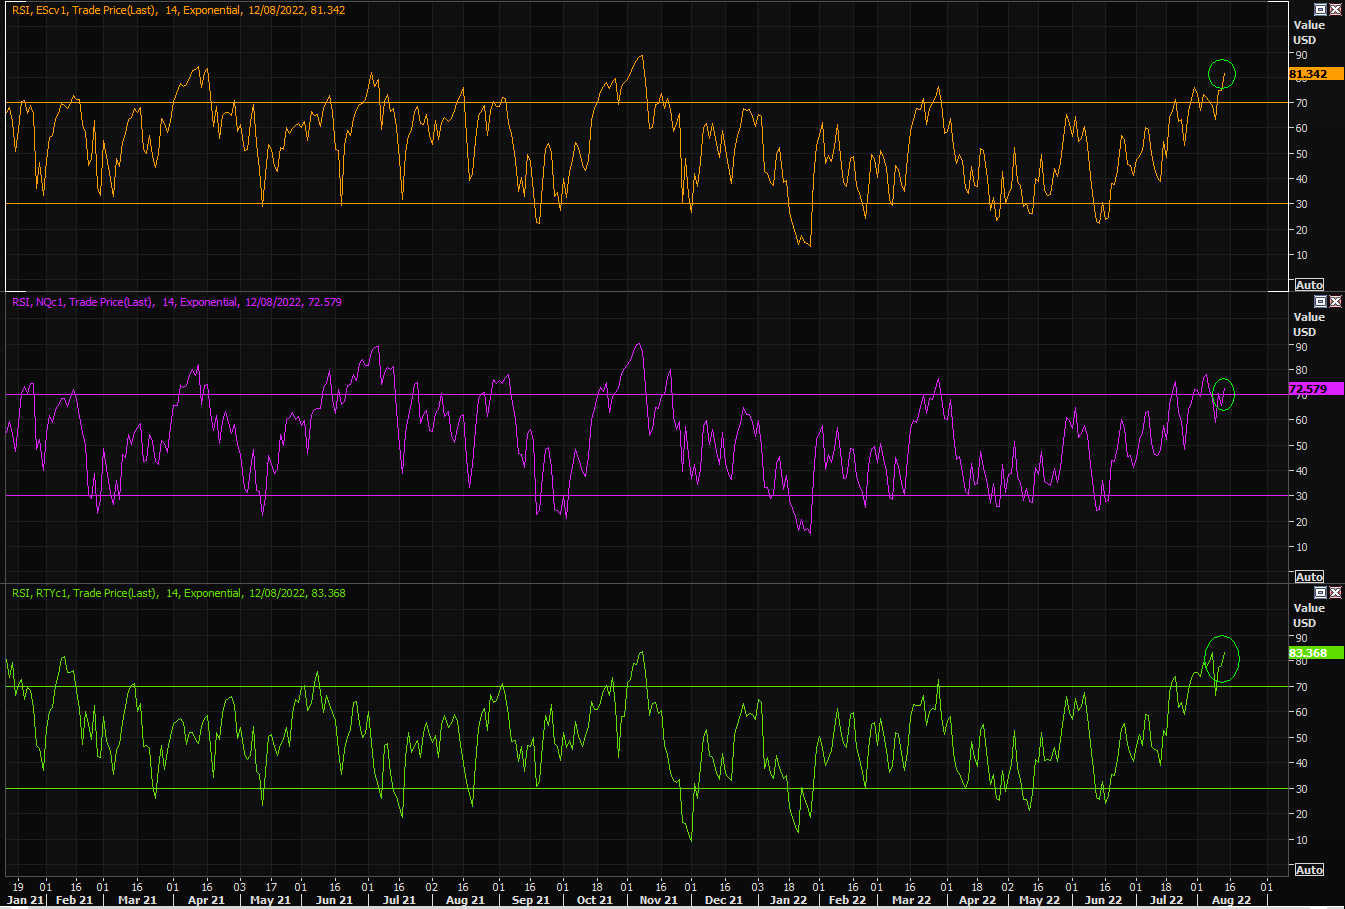
Task: Close the ESc1 RSI chart panel
Action: click(x=1335, y=9)
